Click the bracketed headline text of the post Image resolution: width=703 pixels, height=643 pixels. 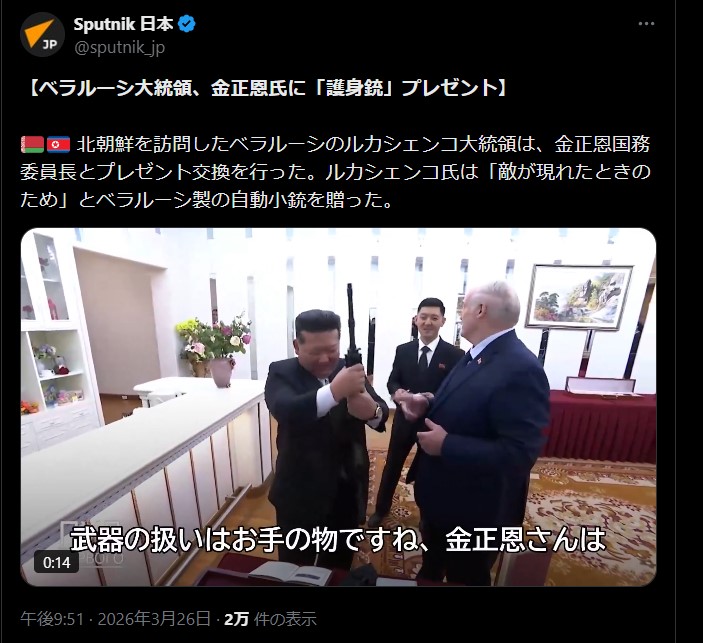[268, 88]
